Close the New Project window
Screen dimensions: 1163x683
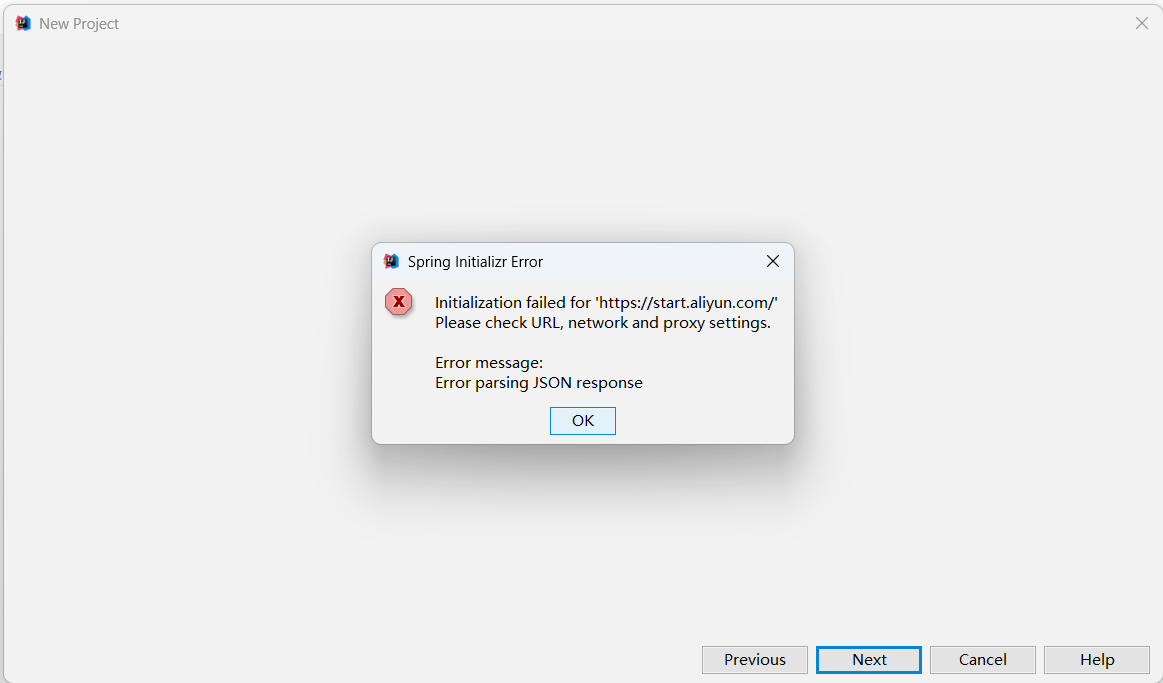[x=1141, y=23]
